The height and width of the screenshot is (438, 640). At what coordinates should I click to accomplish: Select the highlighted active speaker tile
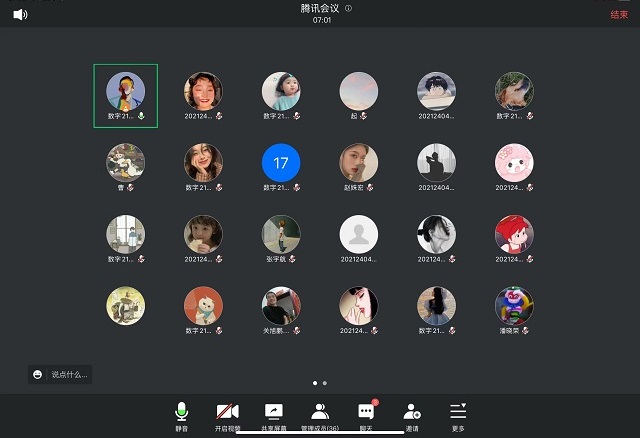click(126, 95)
